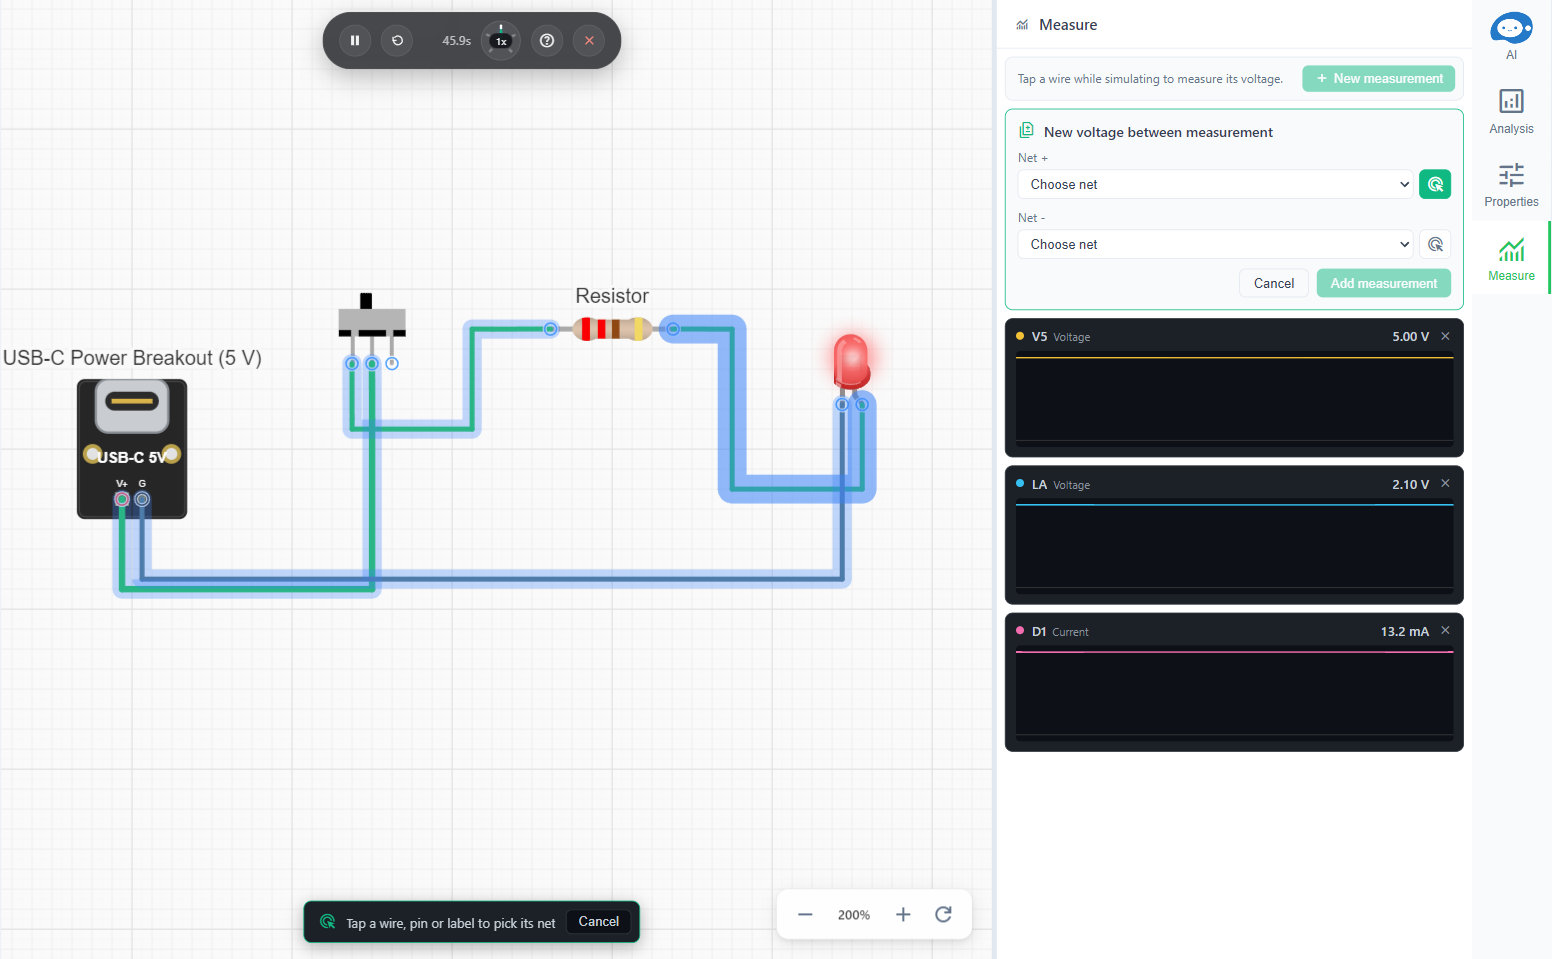Remove the D1 current measurement
This screenshot has width=1552, height=959.
click(1445, 631)
